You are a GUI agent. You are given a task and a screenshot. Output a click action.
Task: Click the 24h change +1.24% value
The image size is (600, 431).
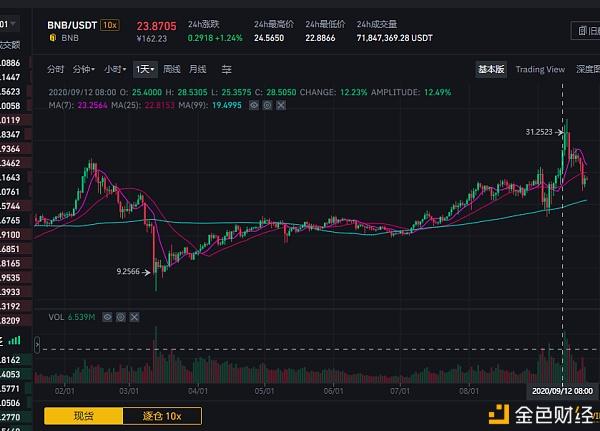pos(229,38)
